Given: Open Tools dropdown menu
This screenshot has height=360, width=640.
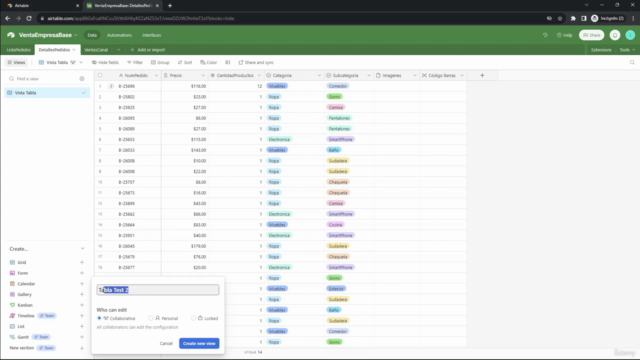Looking at the screenshot, I should pyautogui.click(x=627, y=50).
